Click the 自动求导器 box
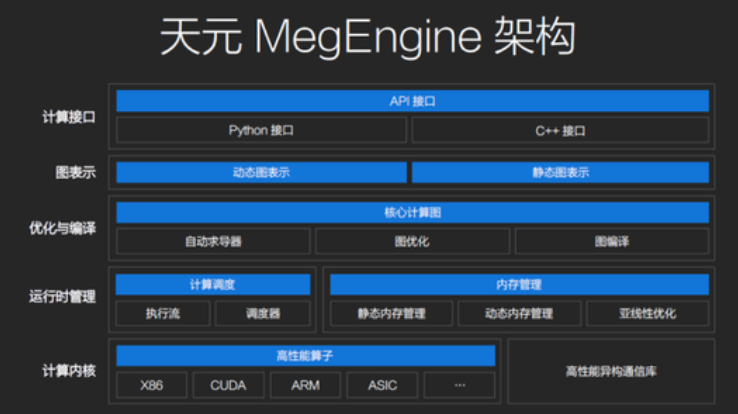738x414 pixels. (213, 241)
